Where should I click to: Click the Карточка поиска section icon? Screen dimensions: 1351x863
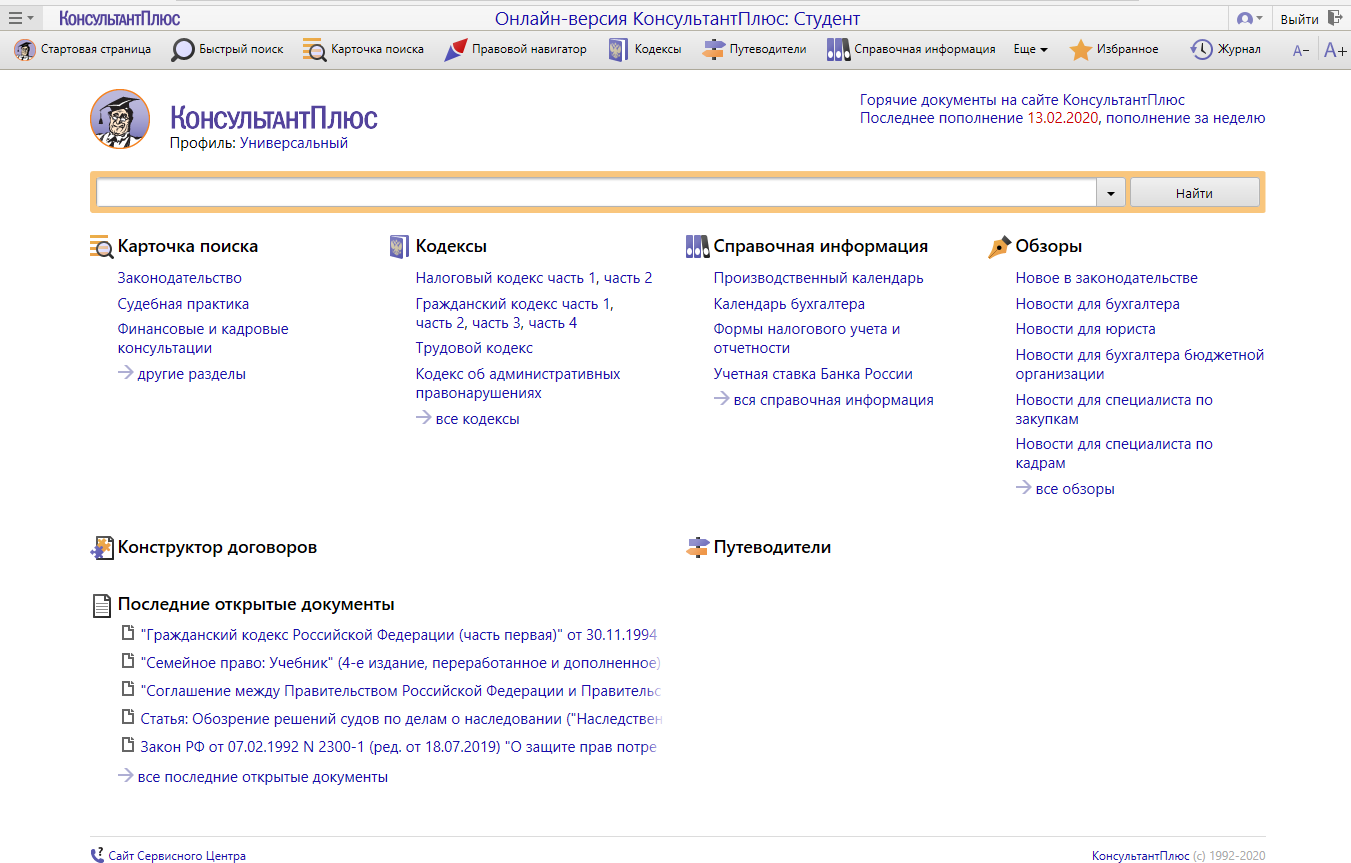tap(101, 247)
